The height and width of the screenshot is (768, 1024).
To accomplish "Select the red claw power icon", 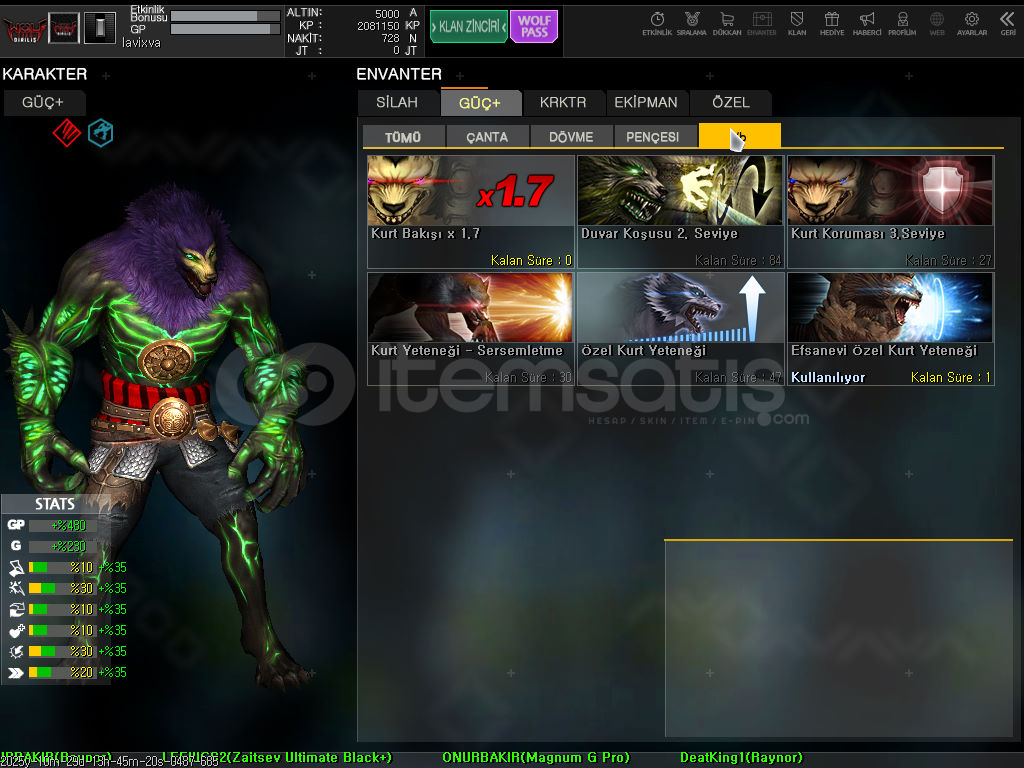I will 67,133.
